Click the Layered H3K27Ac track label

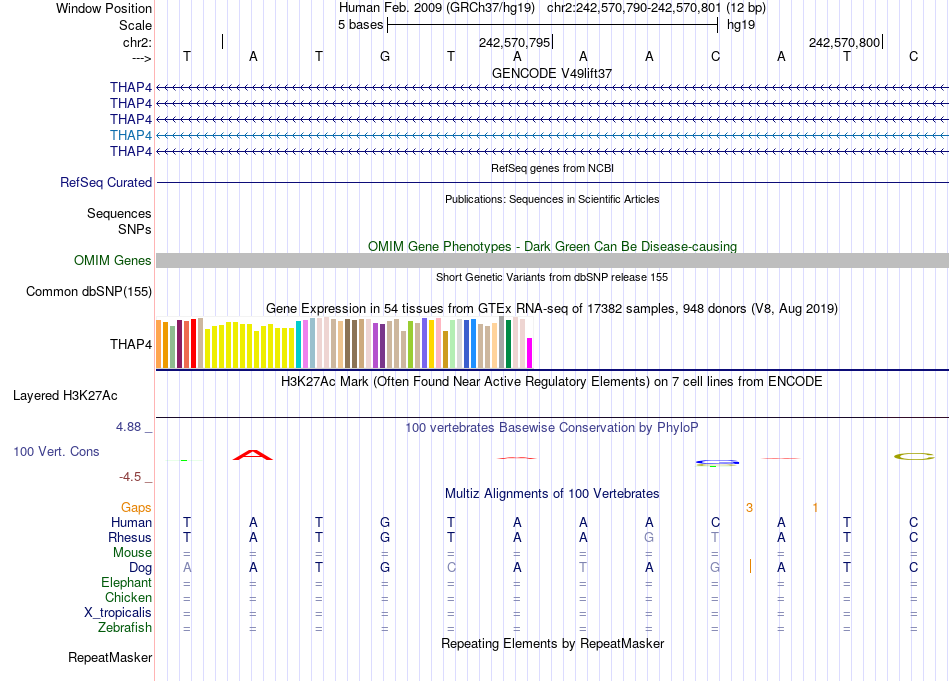(65, 396)
